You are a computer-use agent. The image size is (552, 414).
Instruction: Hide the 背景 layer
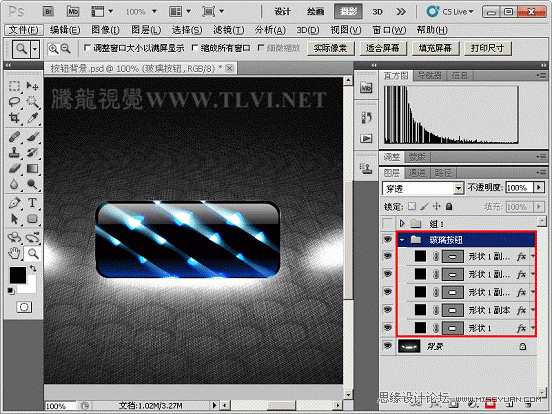click(x=388, y=346)
